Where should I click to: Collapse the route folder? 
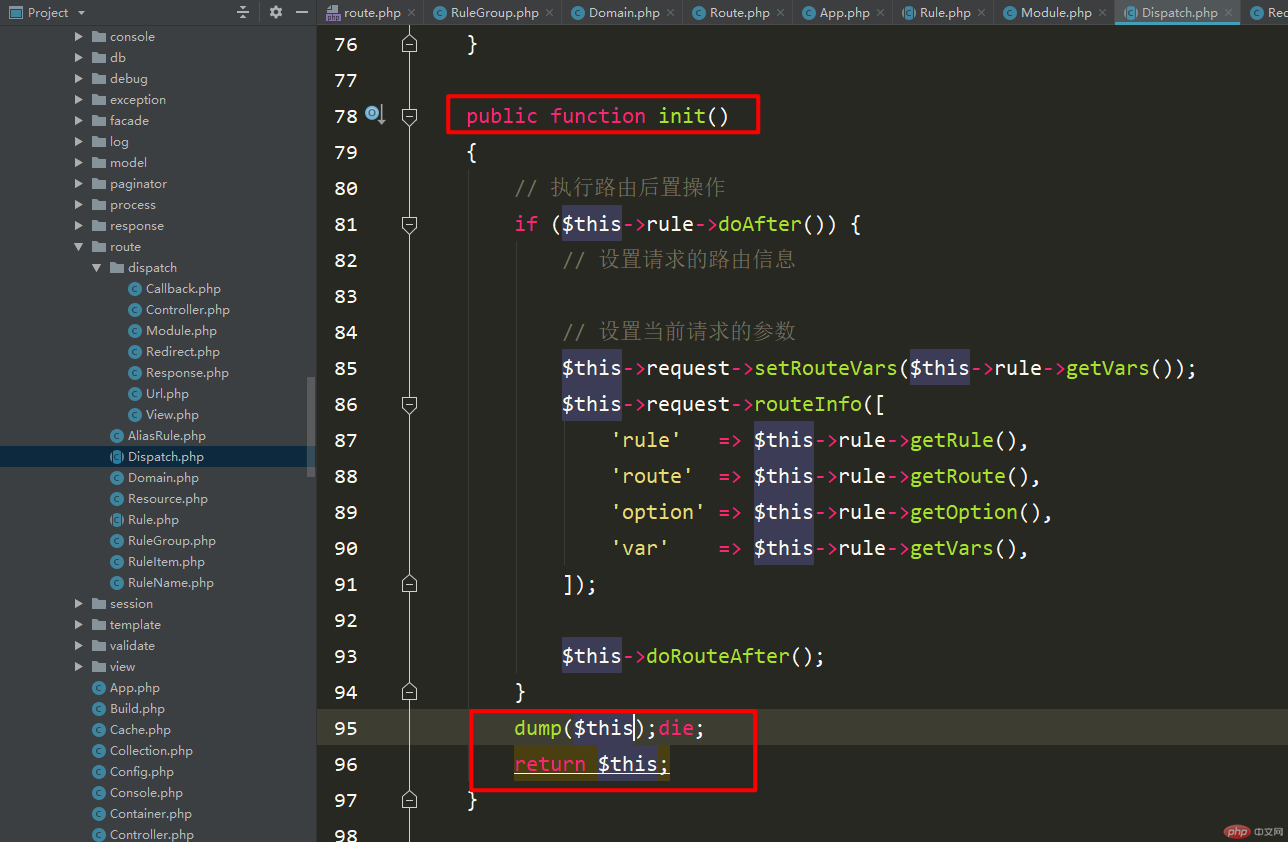(79, 246)
